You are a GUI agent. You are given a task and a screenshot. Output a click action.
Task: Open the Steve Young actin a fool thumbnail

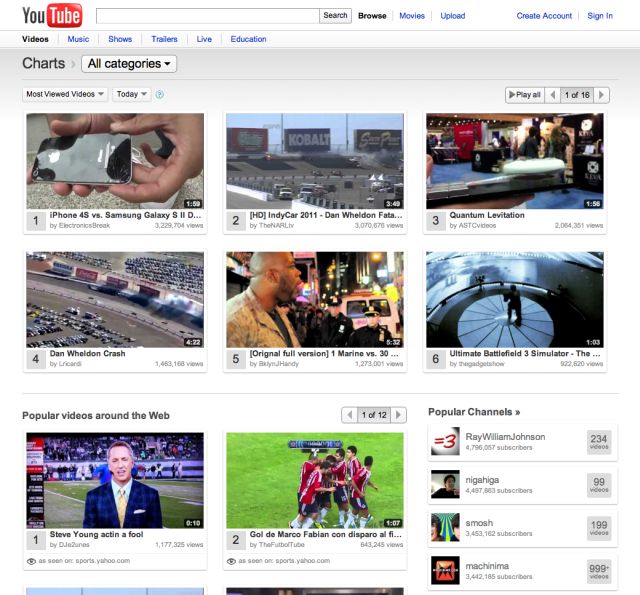click(x=115, y=480)
